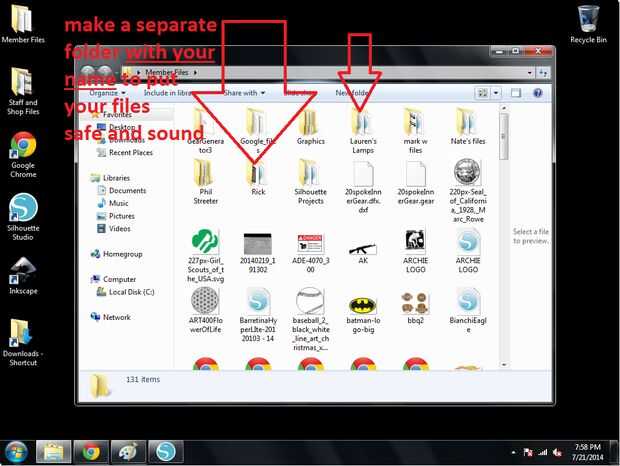Open the Recycle Bin on the desktop
This screenshot has height=466, width=620.
[588, 23]
